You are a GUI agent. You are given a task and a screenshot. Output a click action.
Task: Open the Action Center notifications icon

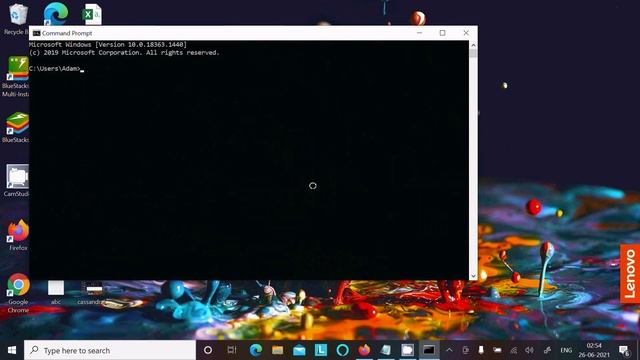[624, 350]
